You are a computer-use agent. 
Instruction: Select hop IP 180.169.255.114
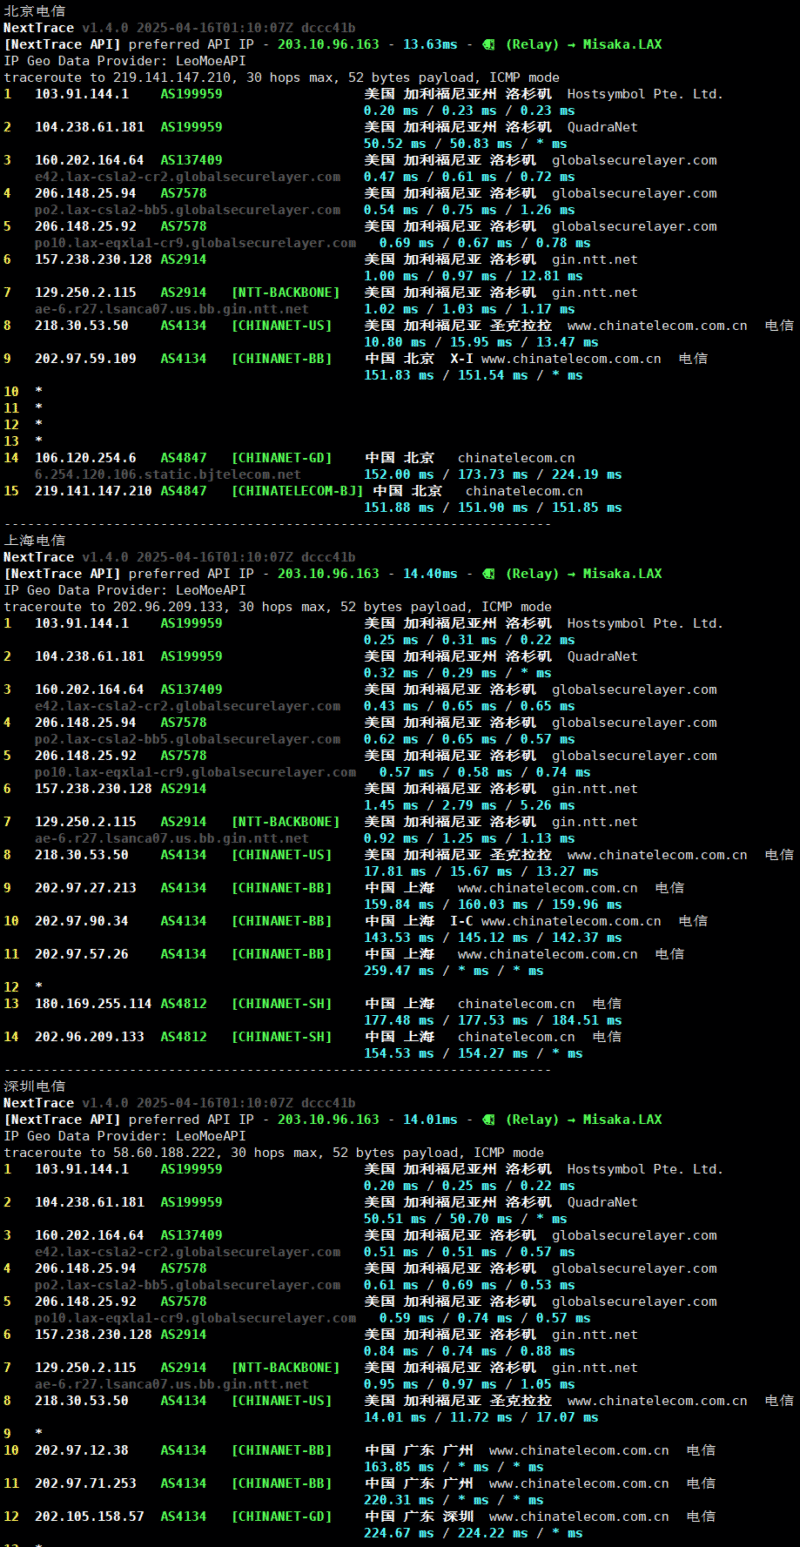click(x=93, y=1004)
